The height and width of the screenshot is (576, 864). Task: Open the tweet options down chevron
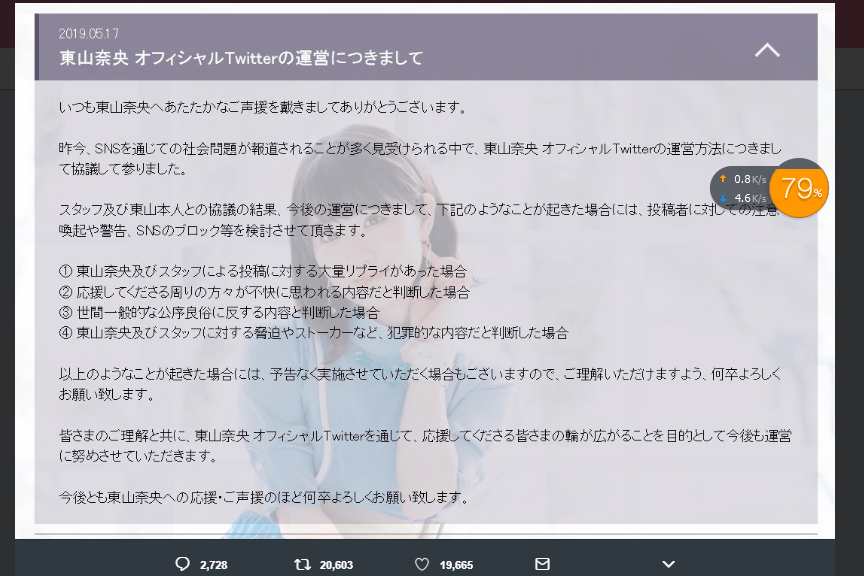click(668, 564)
